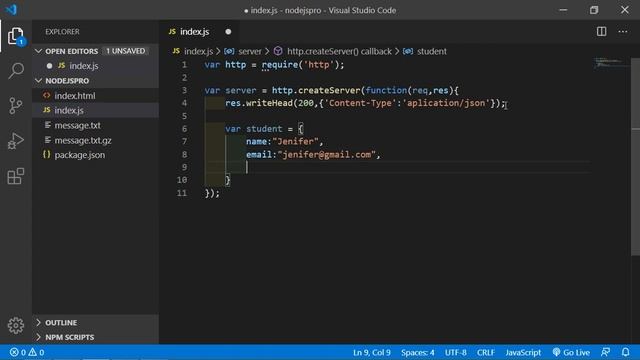Open message.txt file
Screen dimensions: 640x360
[78, 125]
